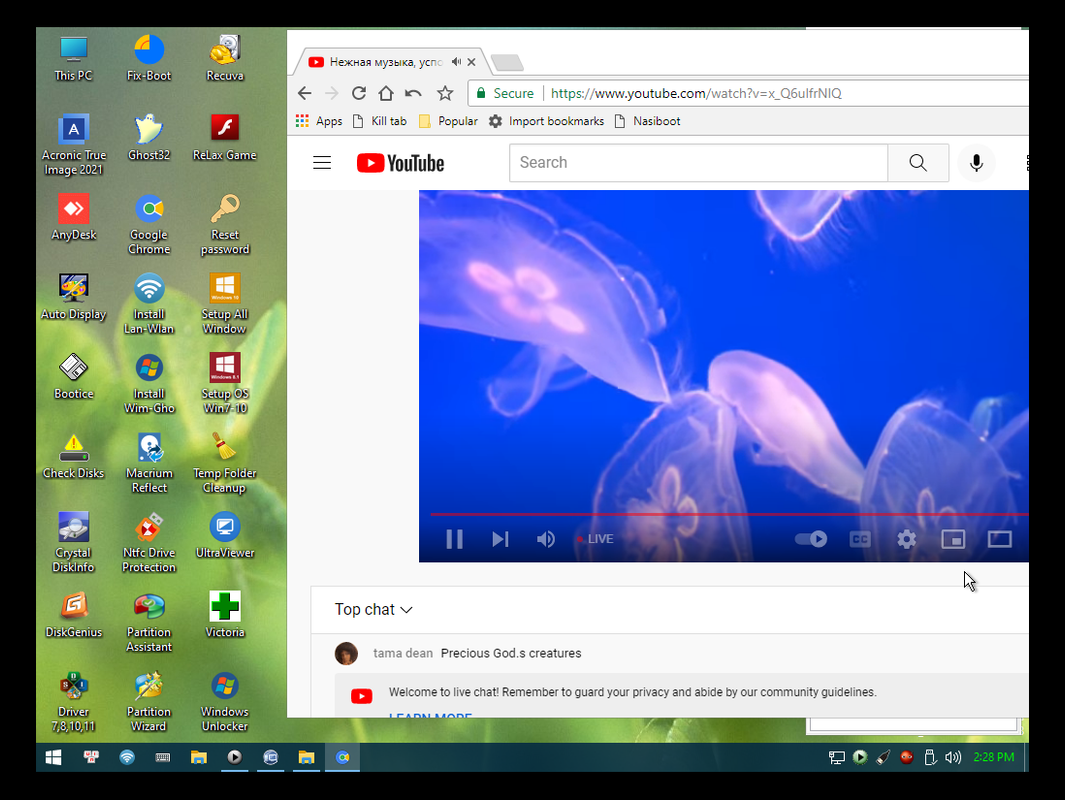This screenshot has width=1065, height=800.
Task: Reload the page with the refresh icon
Action: pyautogui.click(x=359, y=94)
